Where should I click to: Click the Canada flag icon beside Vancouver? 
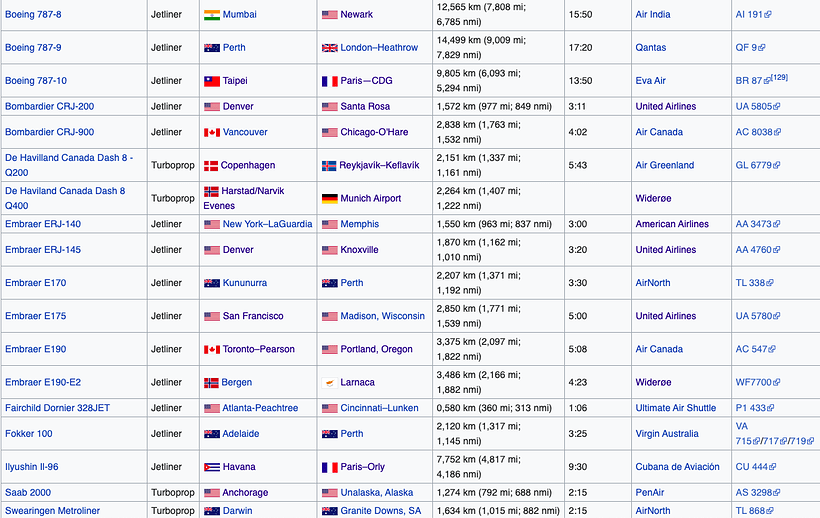[x=212, y=132]
